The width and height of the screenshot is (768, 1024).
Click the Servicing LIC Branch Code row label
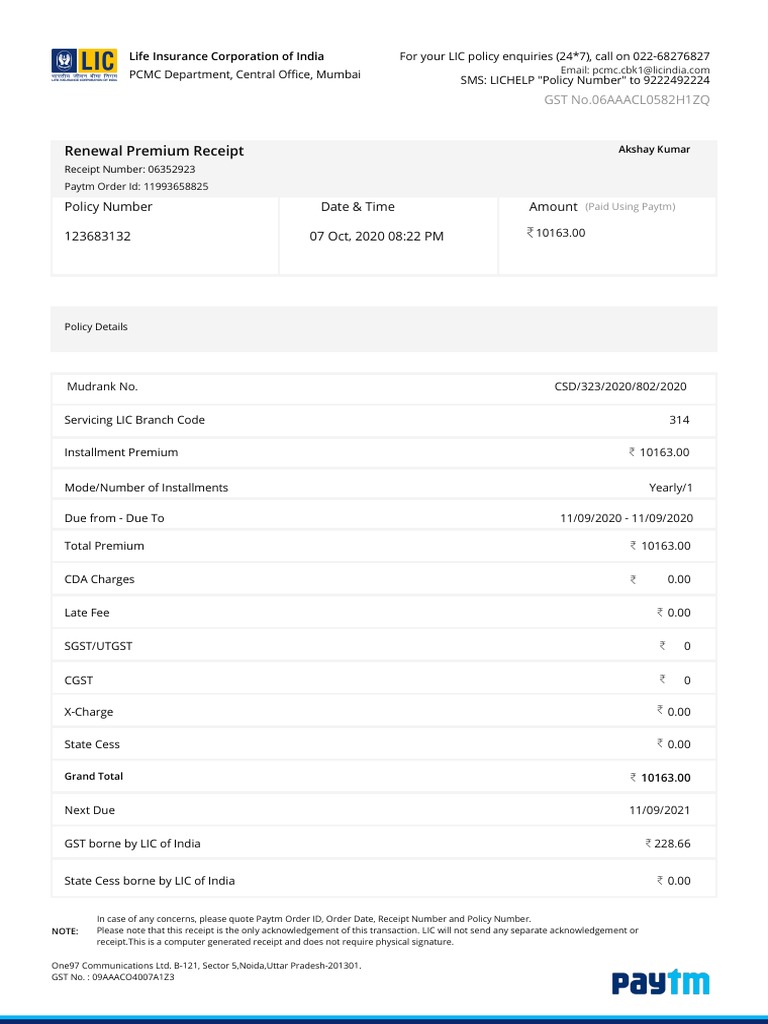(x=134, y=420)
